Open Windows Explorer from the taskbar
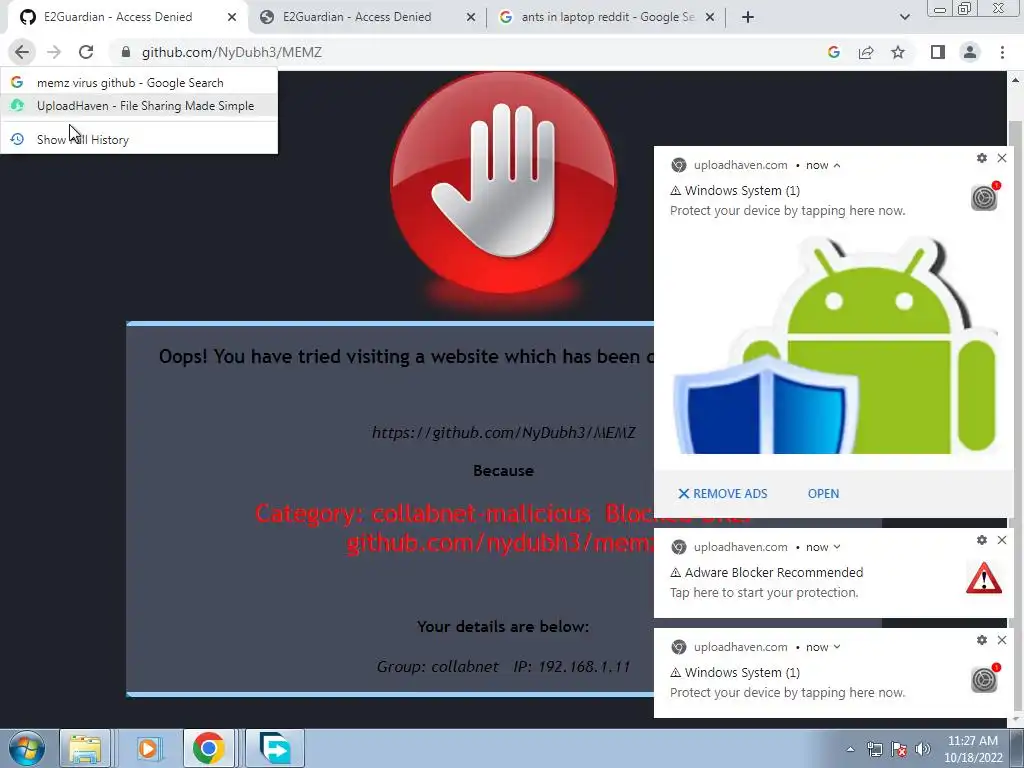Screen dimensions: 1024x768 click(86, 748)
